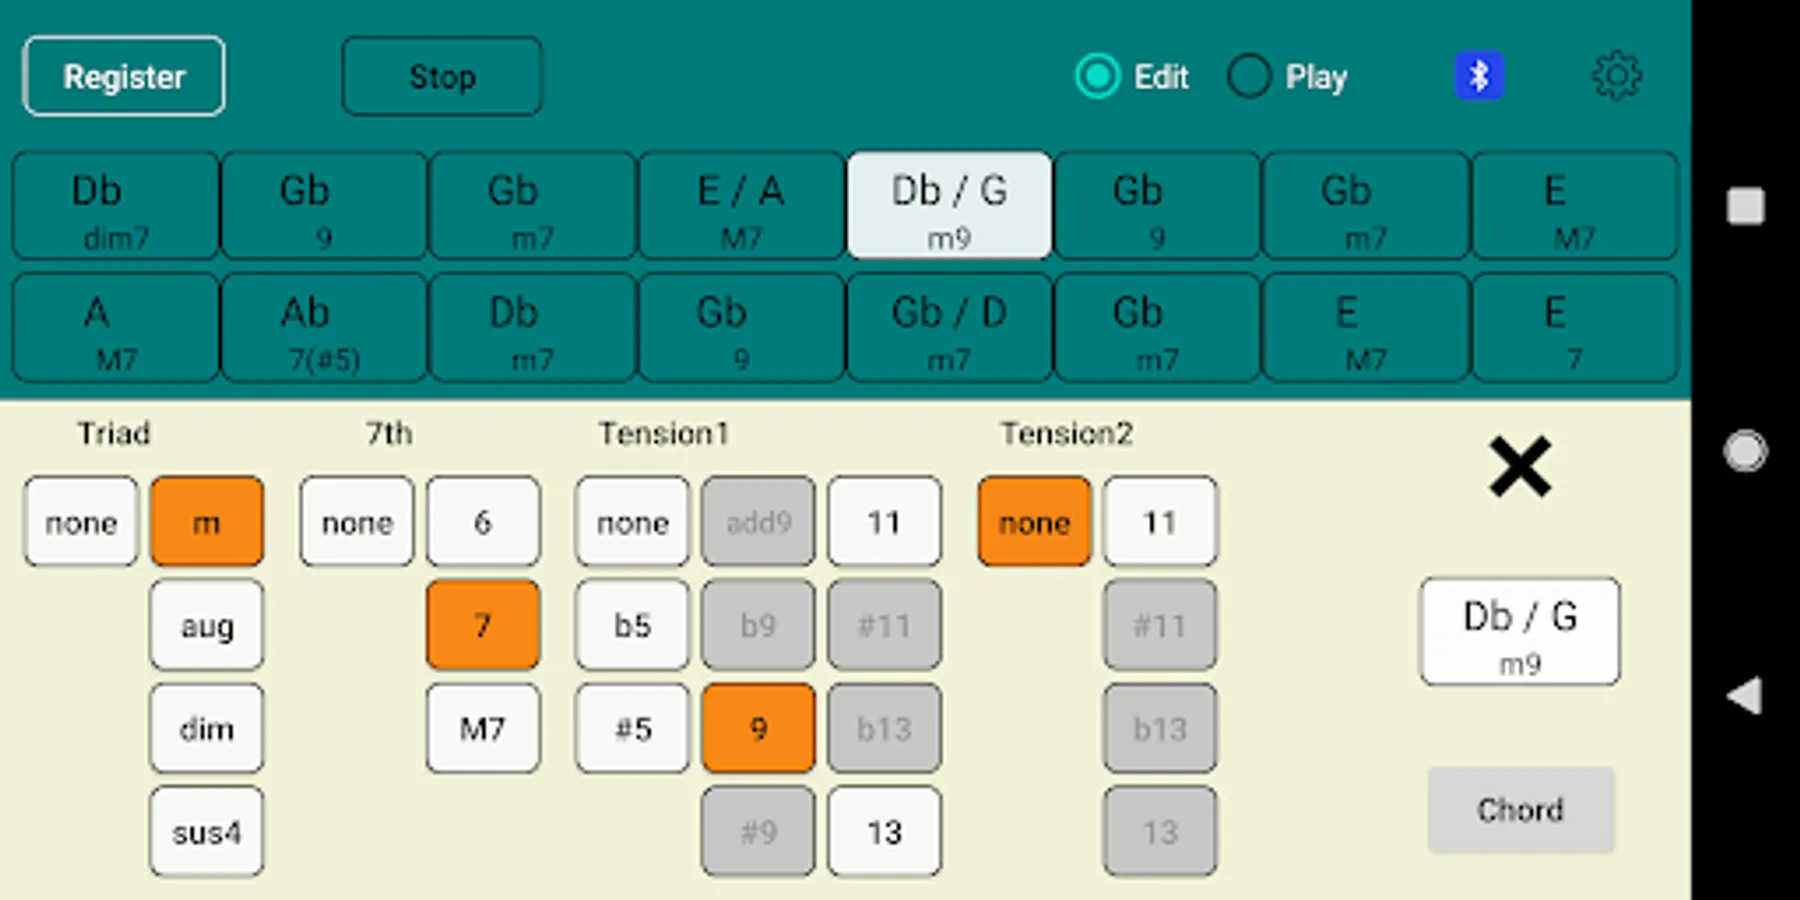Screen dimensions: 1800x900
Task: Select the aug triad option
Action: [206, 625]
